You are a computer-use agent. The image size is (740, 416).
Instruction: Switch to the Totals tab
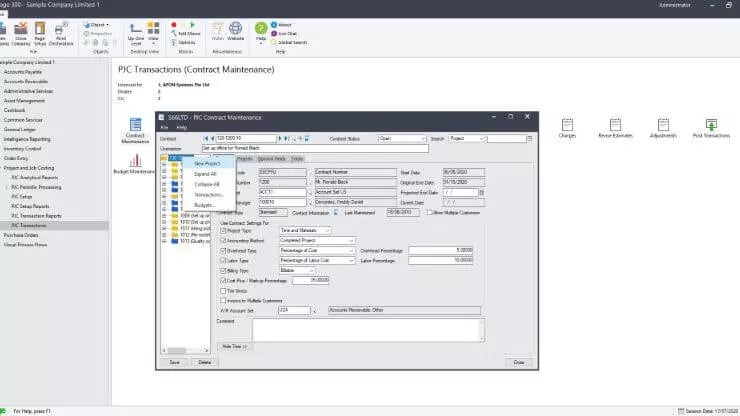297,159
